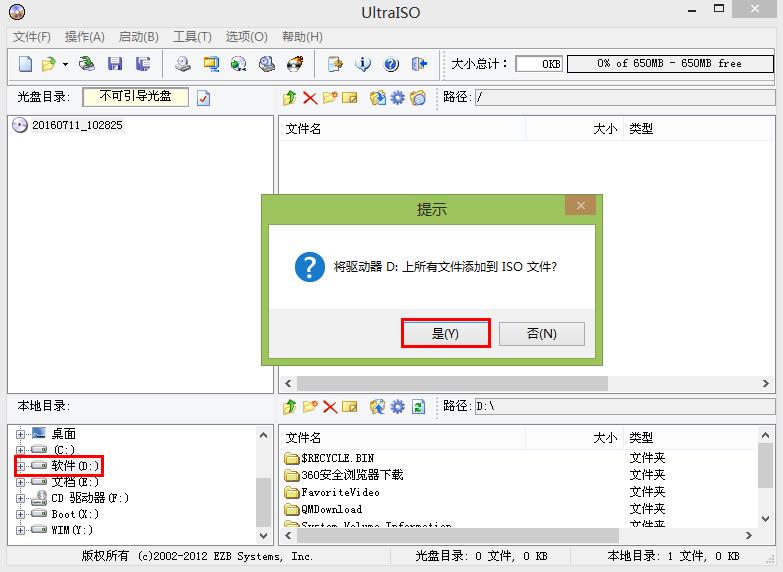The image size is (783, 572).
Task: Click the add-to-image icon in local toolbar
Action: 378,407
